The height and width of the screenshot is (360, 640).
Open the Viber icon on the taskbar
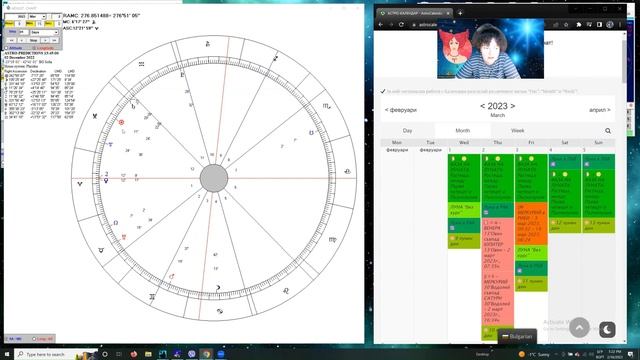[x=192, y=354]
